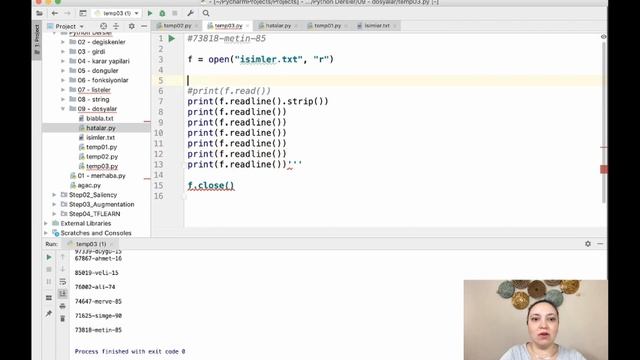Viewport: 640px width, 360px height.
Task: Expand Step02_Saliency folder
Action: [54, 195]
